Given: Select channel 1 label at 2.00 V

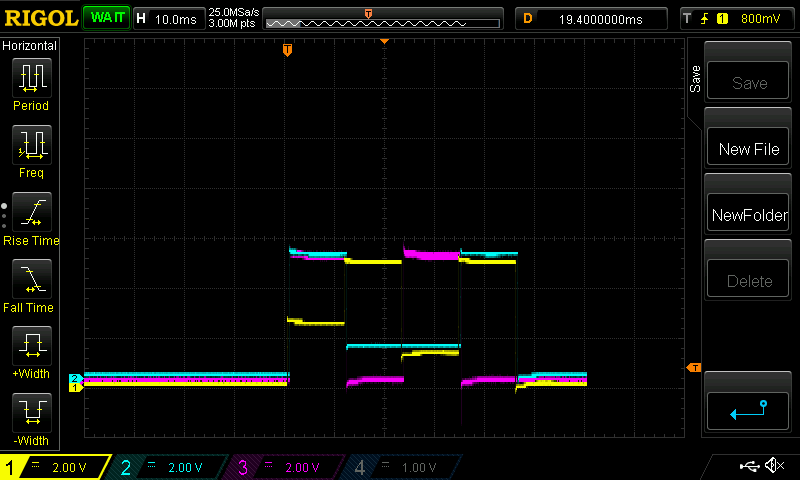Looking at the screenshot, I should point(55,467).
